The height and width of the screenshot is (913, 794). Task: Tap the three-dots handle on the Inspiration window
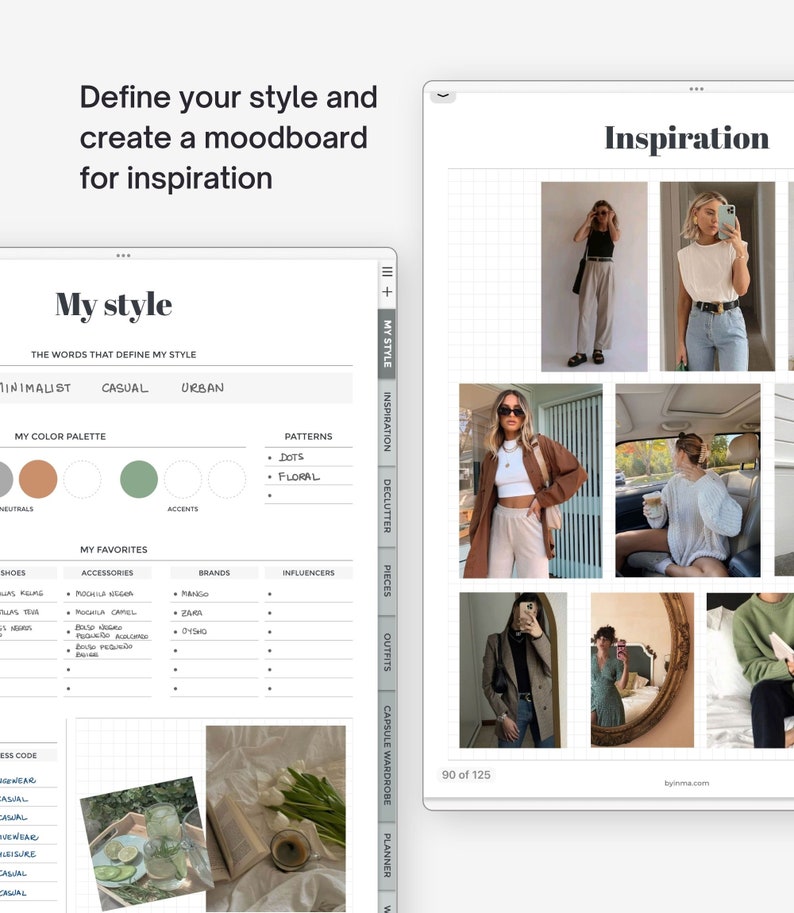point(696,89)
